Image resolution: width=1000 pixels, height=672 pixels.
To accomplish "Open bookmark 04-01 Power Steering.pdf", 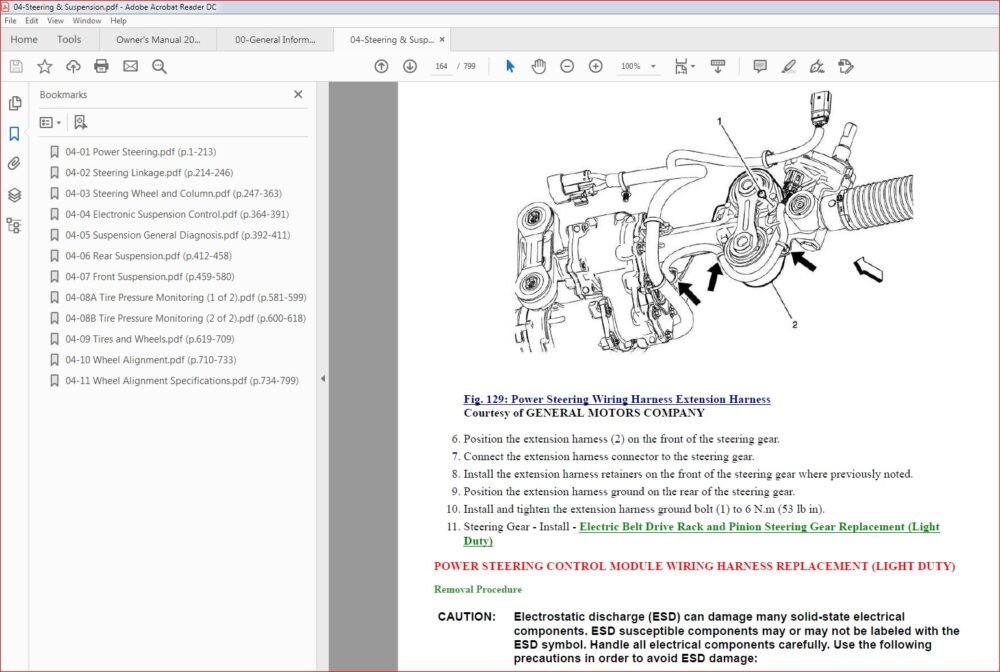I will [x=140, y=152].
